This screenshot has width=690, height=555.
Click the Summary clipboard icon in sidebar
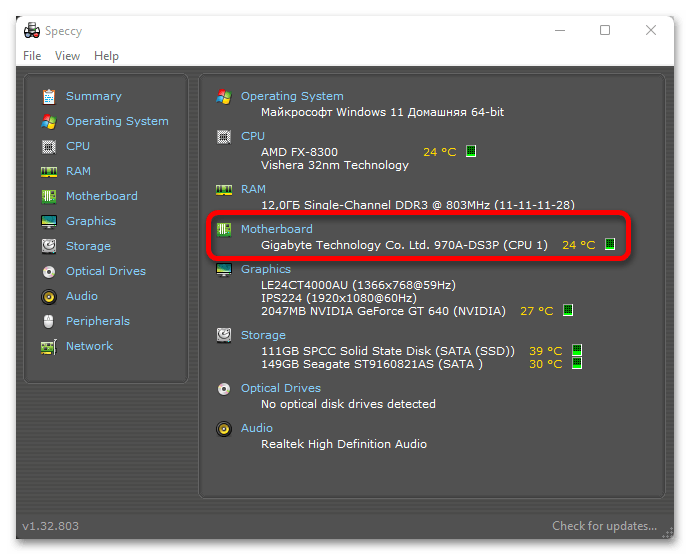pyautogui.click(x=49, y=96)
